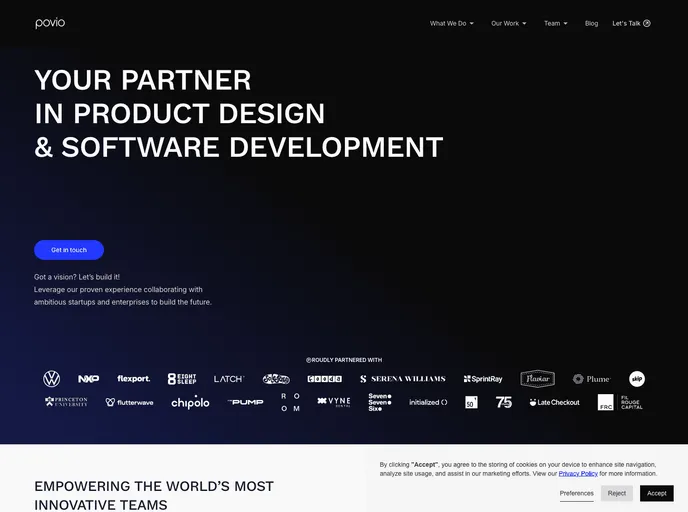Click the Princeton University logo
The width and height of the screenshot is (688, 512).
point(66,401)
